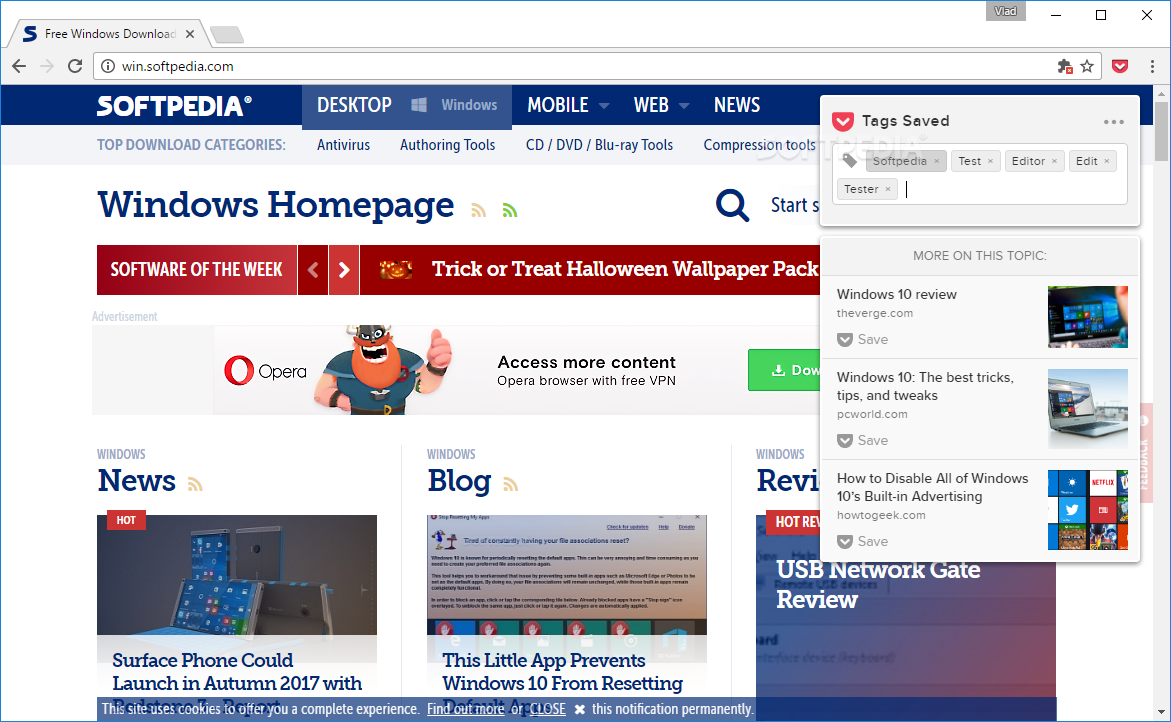Image resolution: width=1171 pixels, height=722 pixels.
Task: Click the Pocket logo in Tags Saved panel
Action: coord(843,121)
